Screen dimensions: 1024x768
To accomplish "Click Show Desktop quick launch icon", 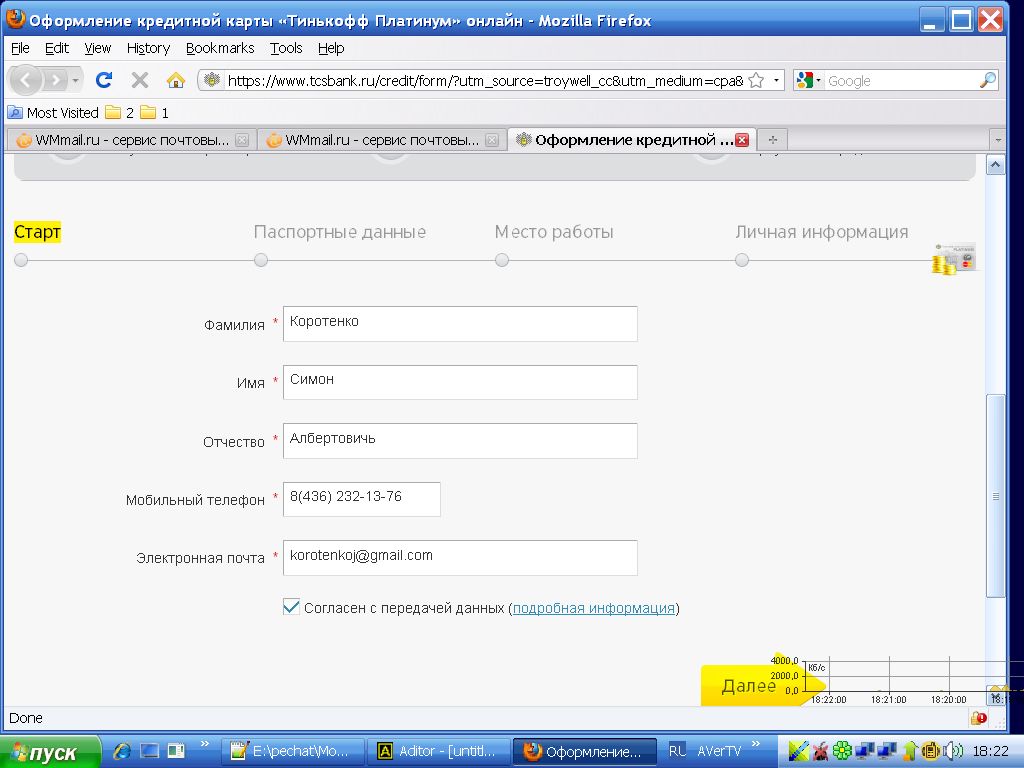I will pyautogui.click(x=150, y=751).
